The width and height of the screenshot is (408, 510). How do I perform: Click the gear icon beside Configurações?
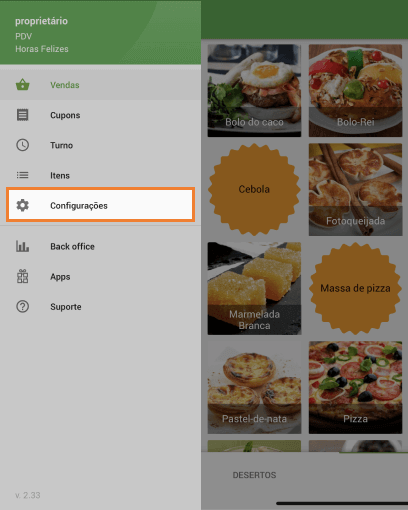[23, 205]
